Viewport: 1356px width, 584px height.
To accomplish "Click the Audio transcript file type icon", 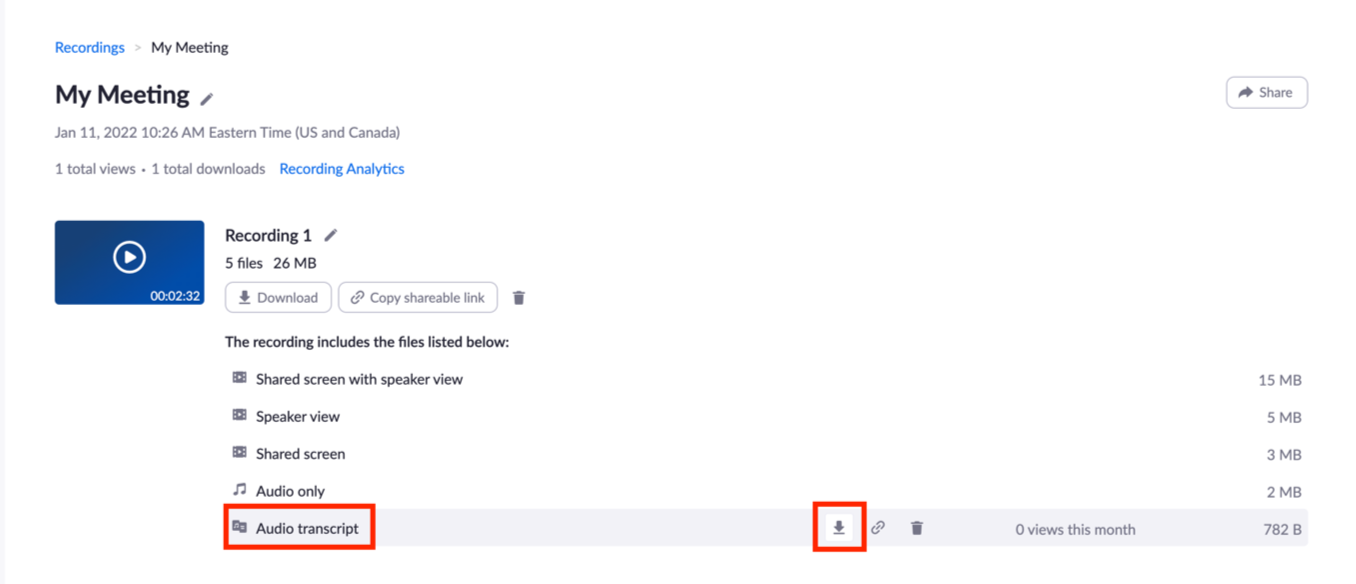I will tap(239, 527).
